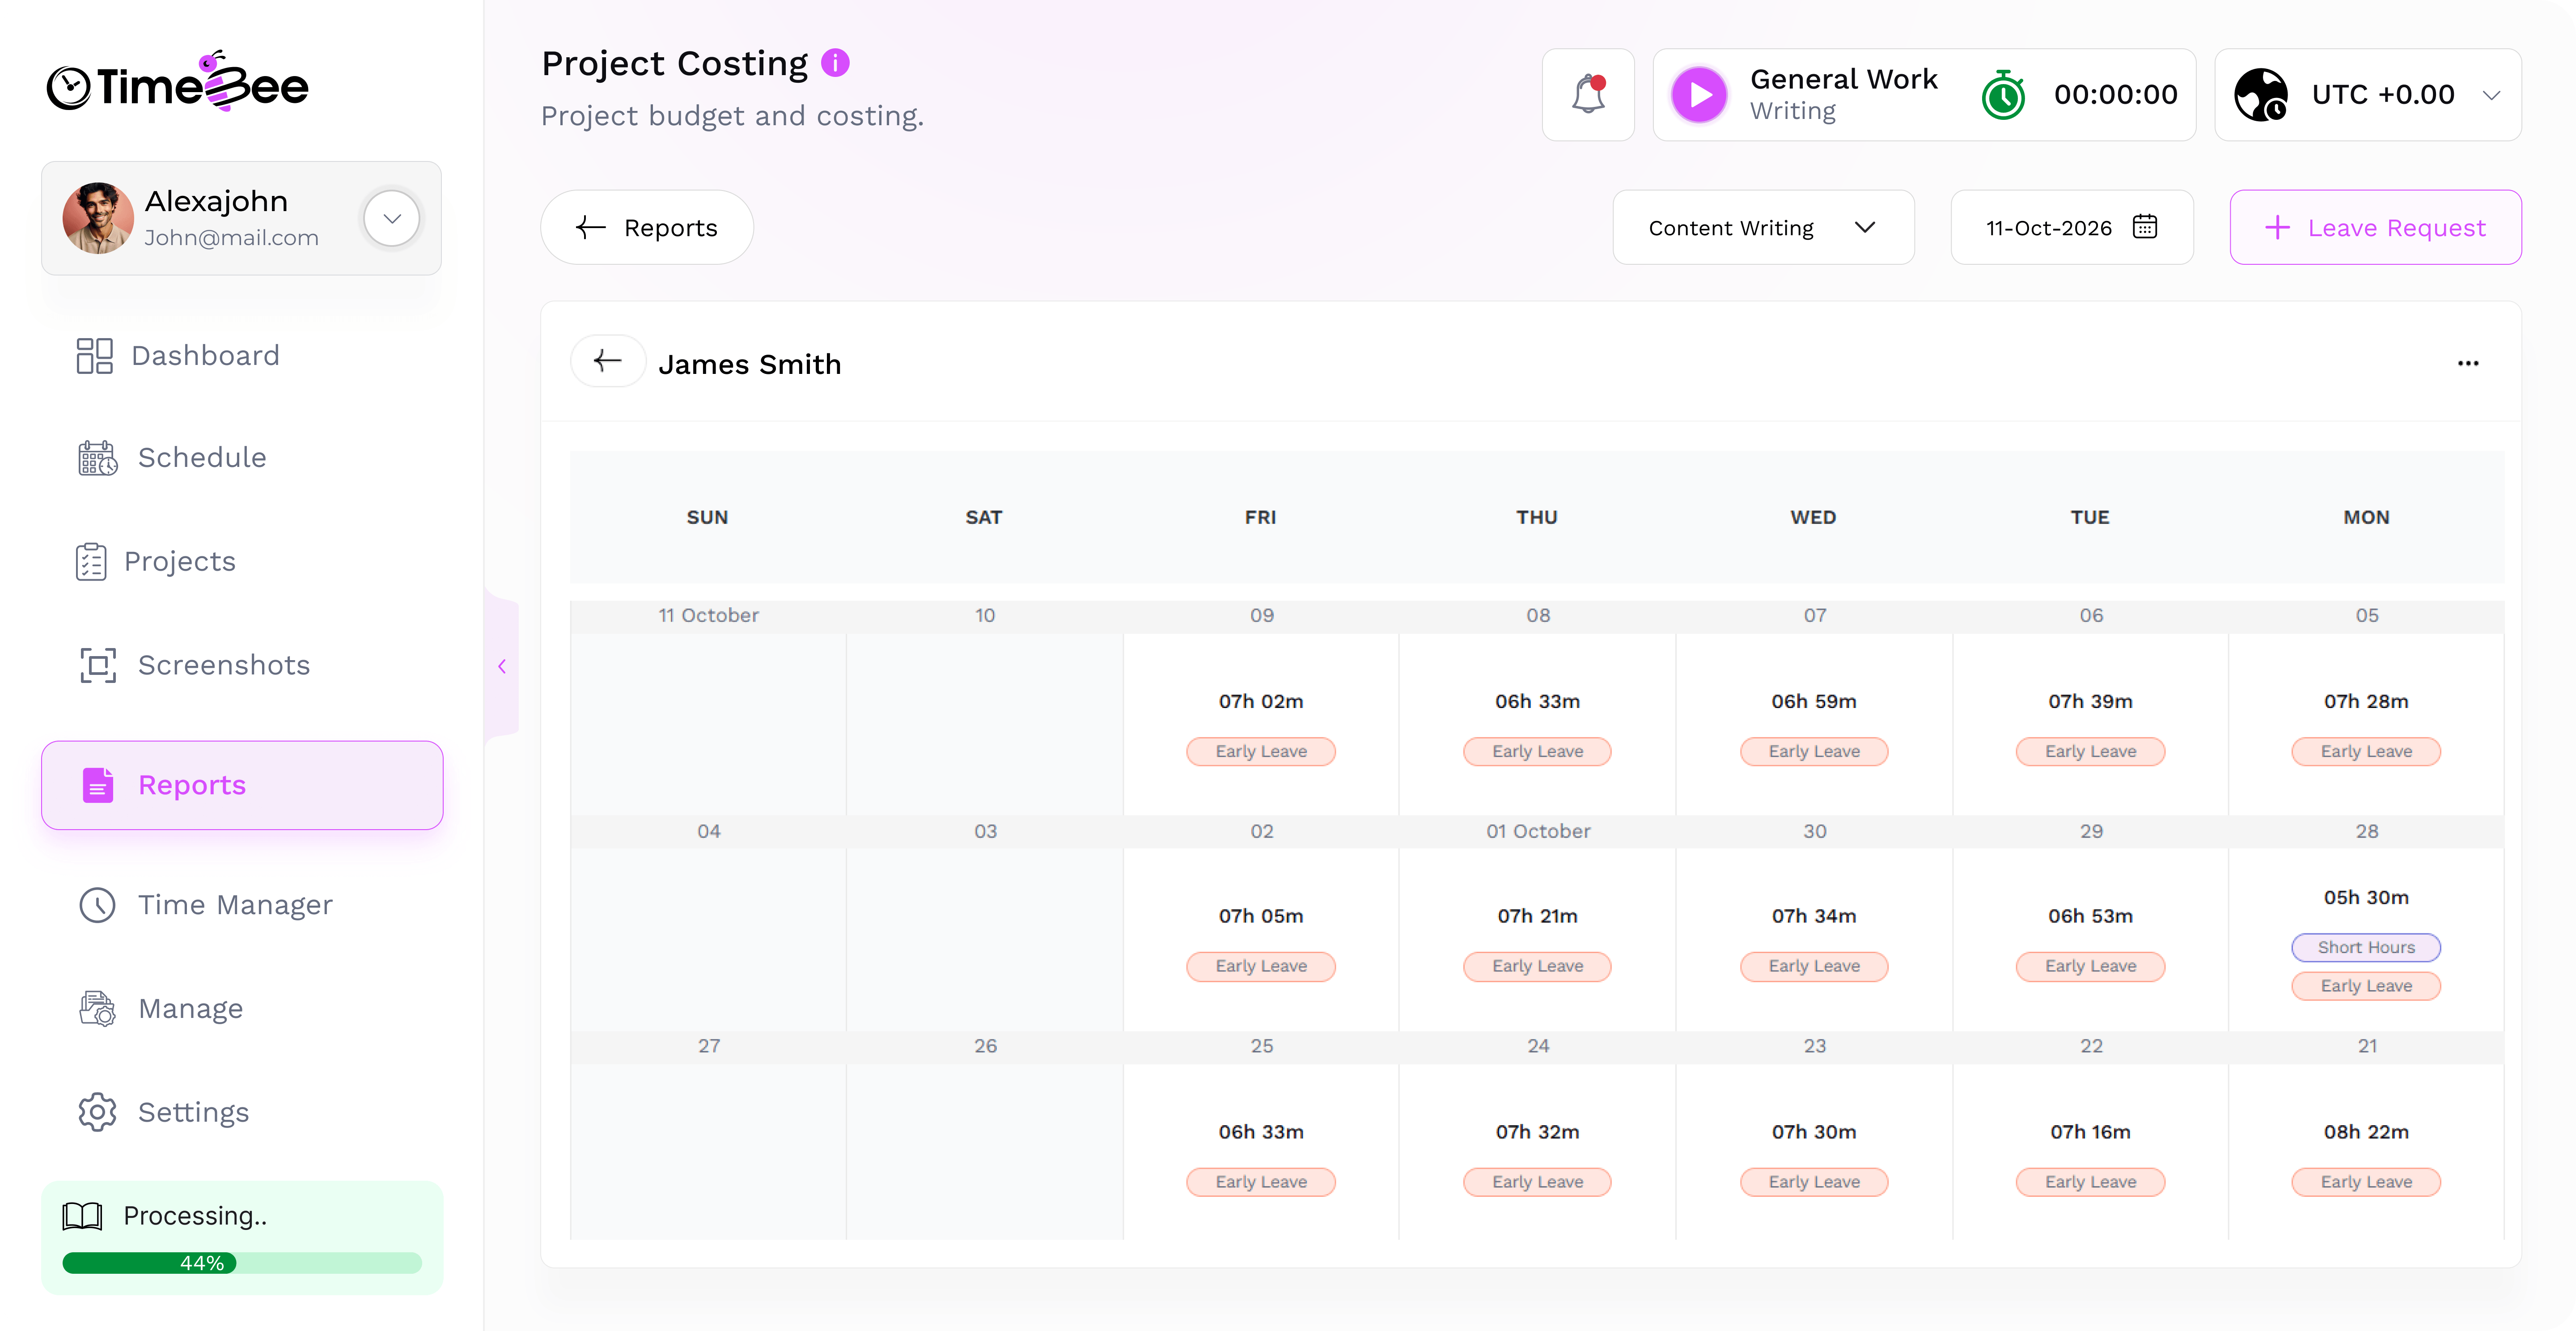Expand the Alexajohn account chevron

(392, 218)
